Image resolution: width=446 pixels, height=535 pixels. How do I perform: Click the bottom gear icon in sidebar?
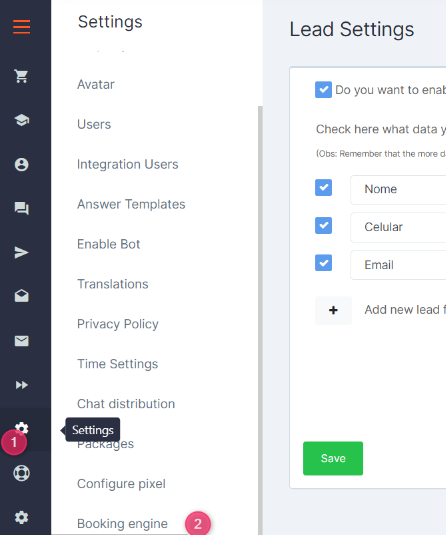coord(21,517)
